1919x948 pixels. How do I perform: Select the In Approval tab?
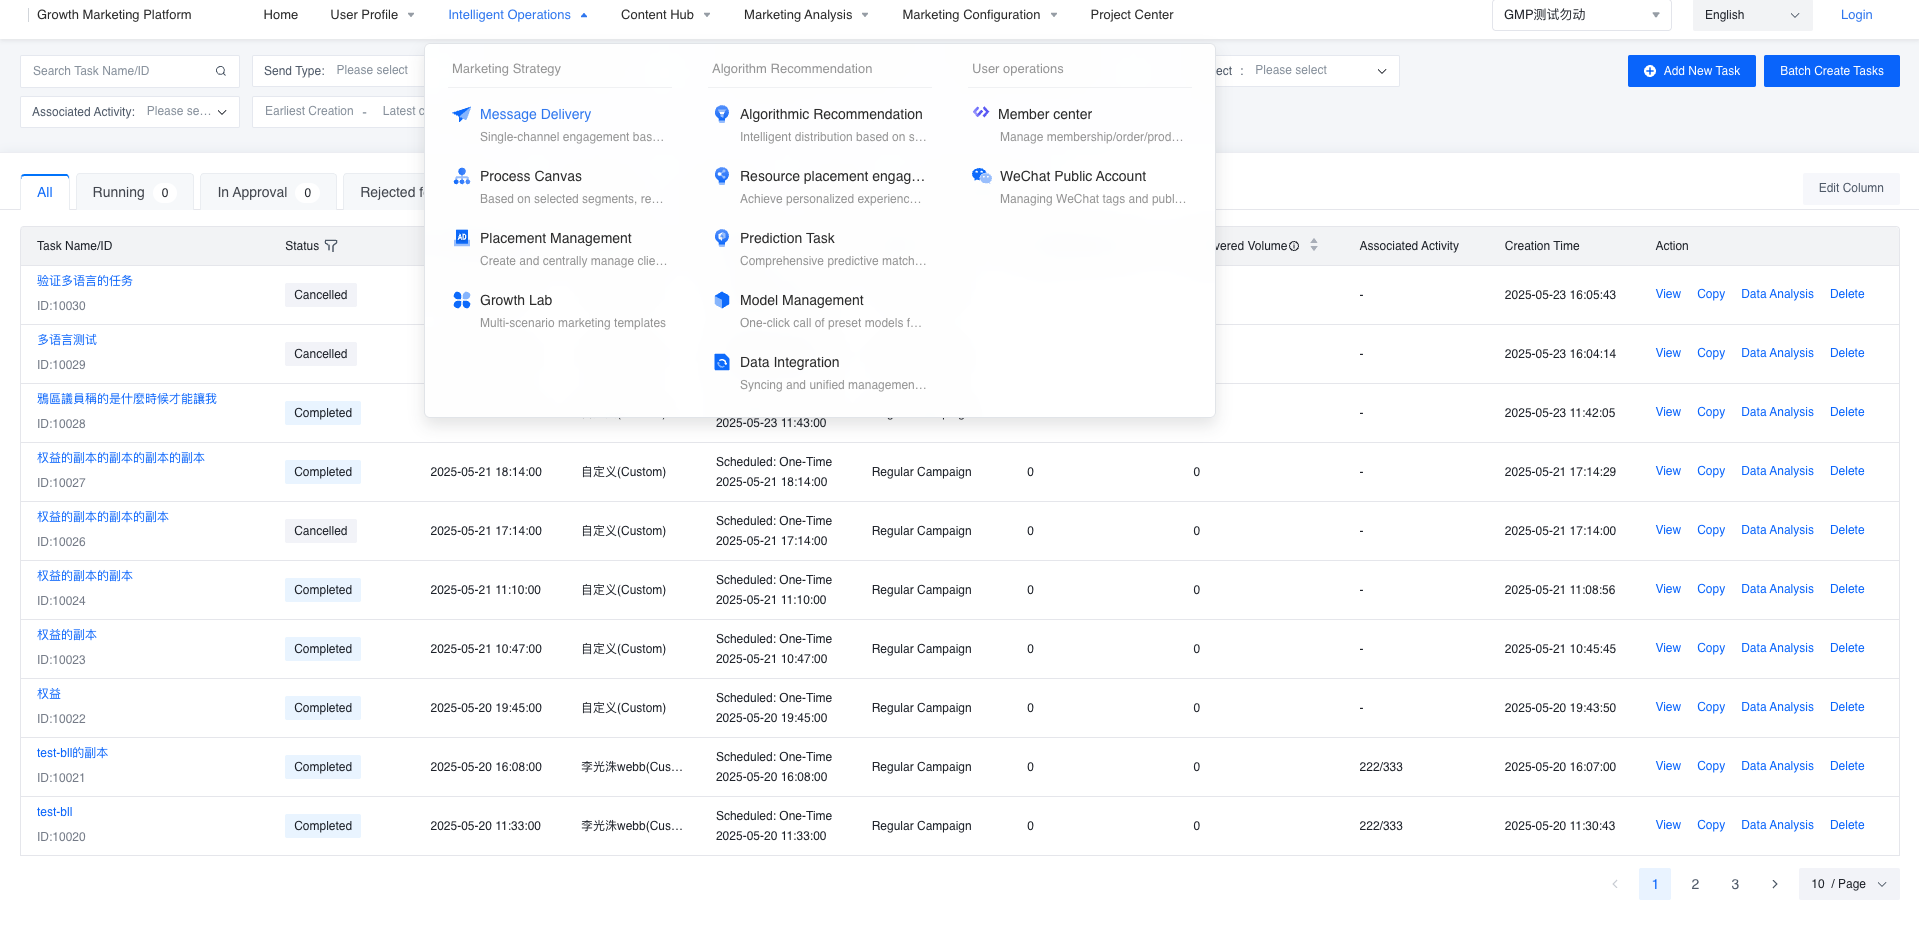click(267, 192)
